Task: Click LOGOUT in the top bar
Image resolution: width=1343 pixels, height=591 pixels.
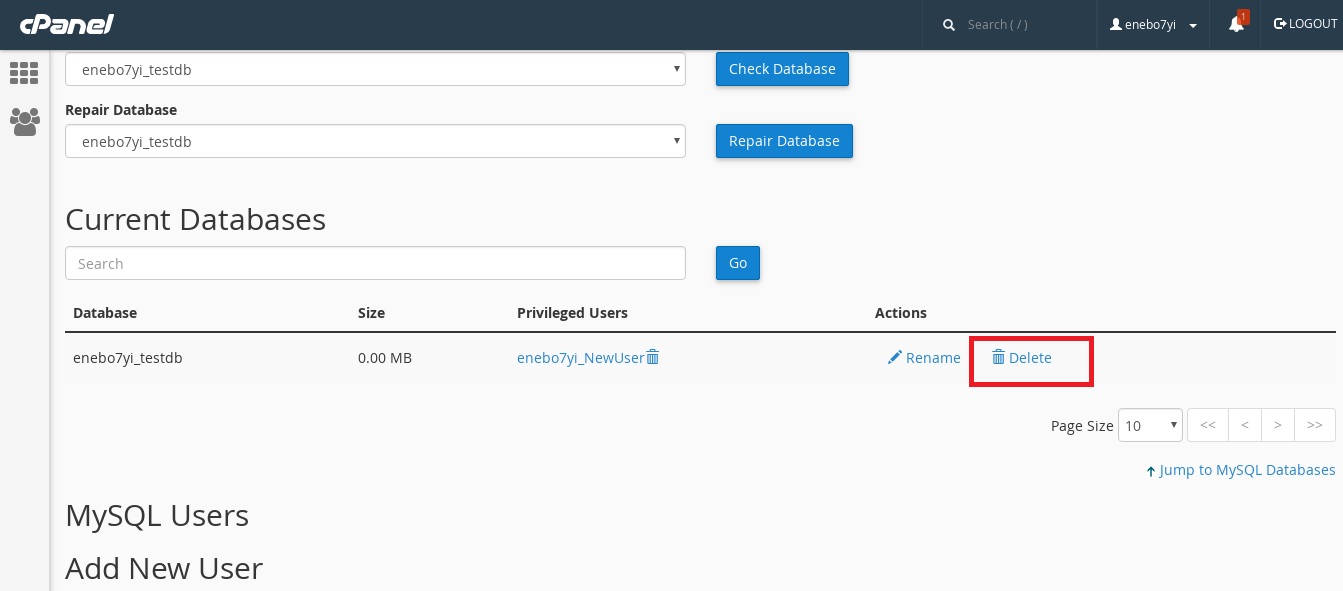Action: click(1305, 23)
